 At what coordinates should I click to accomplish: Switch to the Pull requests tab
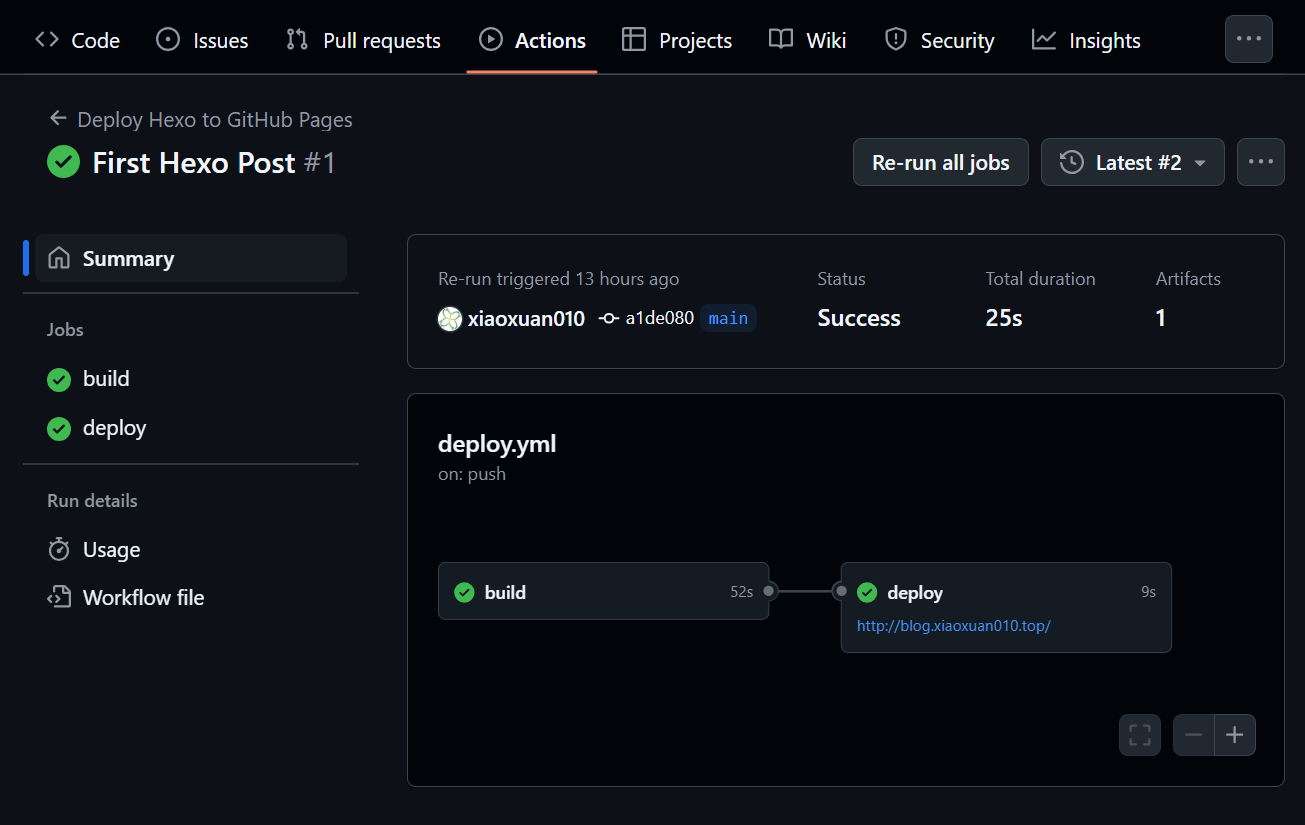[x=363, y=40]
